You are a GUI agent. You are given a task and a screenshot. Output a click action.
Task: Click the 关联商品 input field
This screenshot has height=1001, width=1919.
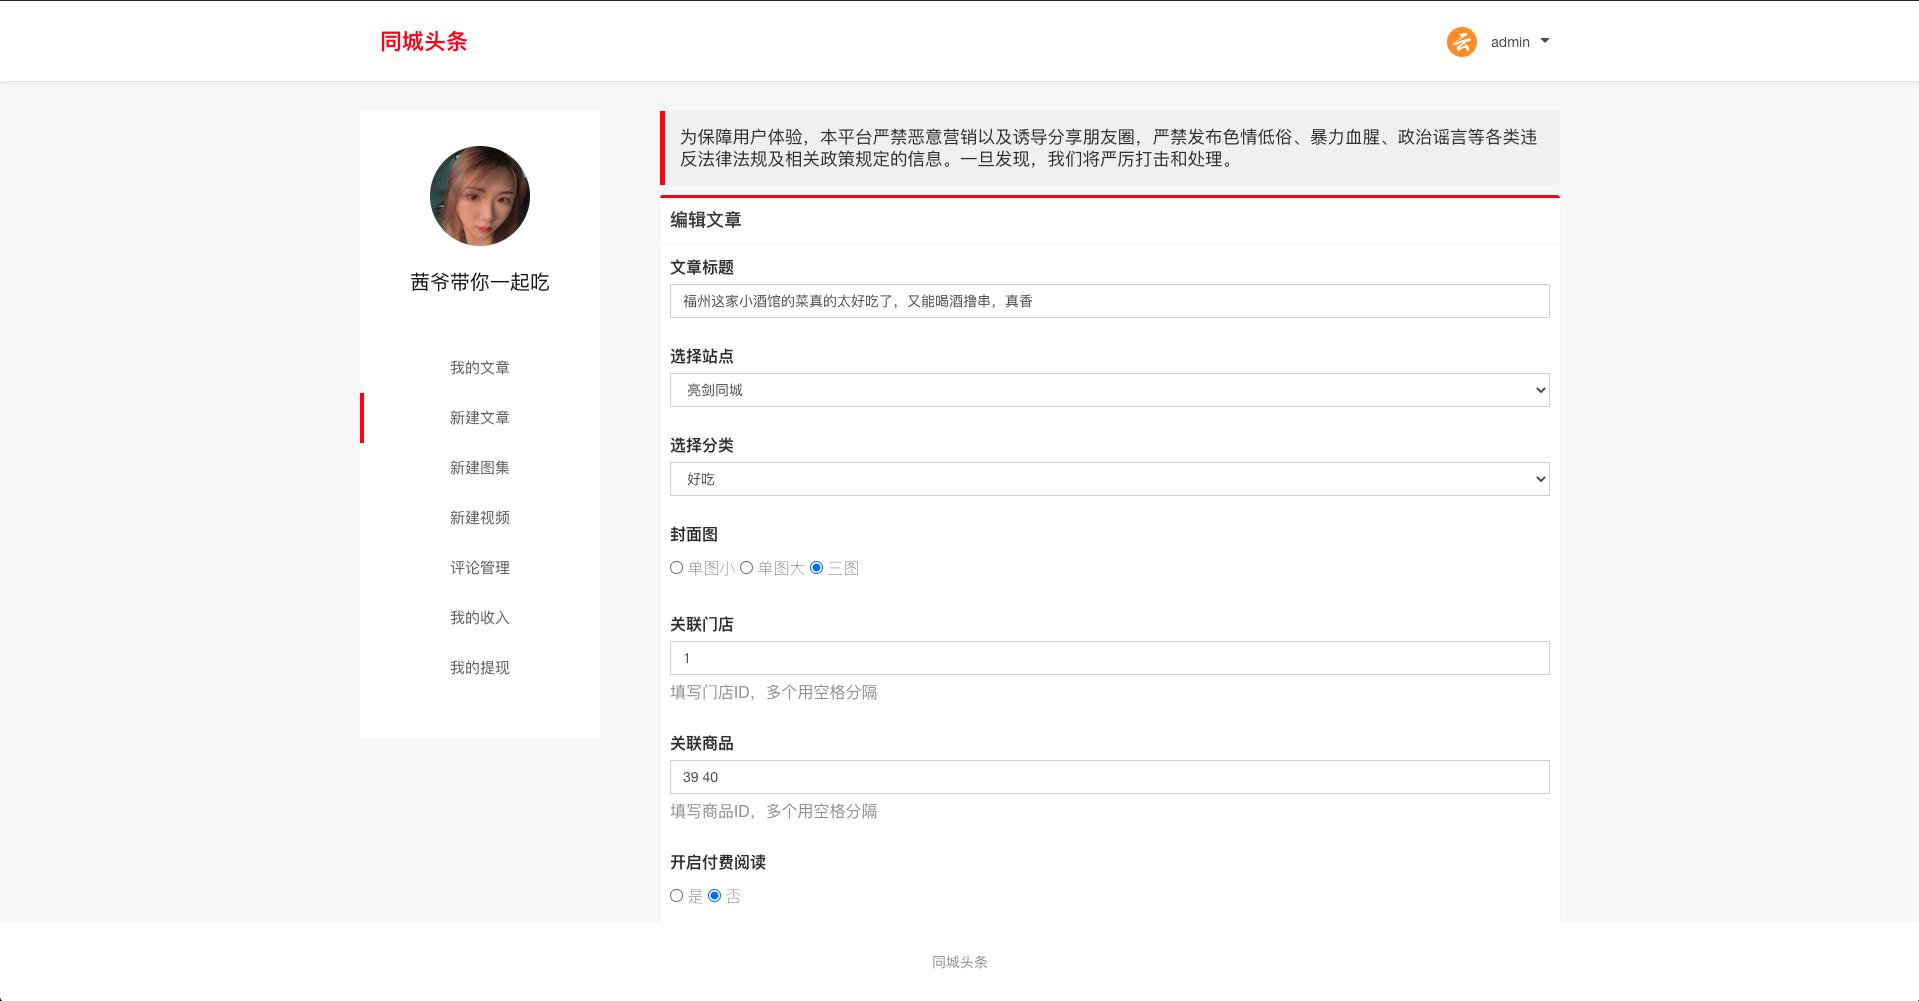1109,777
